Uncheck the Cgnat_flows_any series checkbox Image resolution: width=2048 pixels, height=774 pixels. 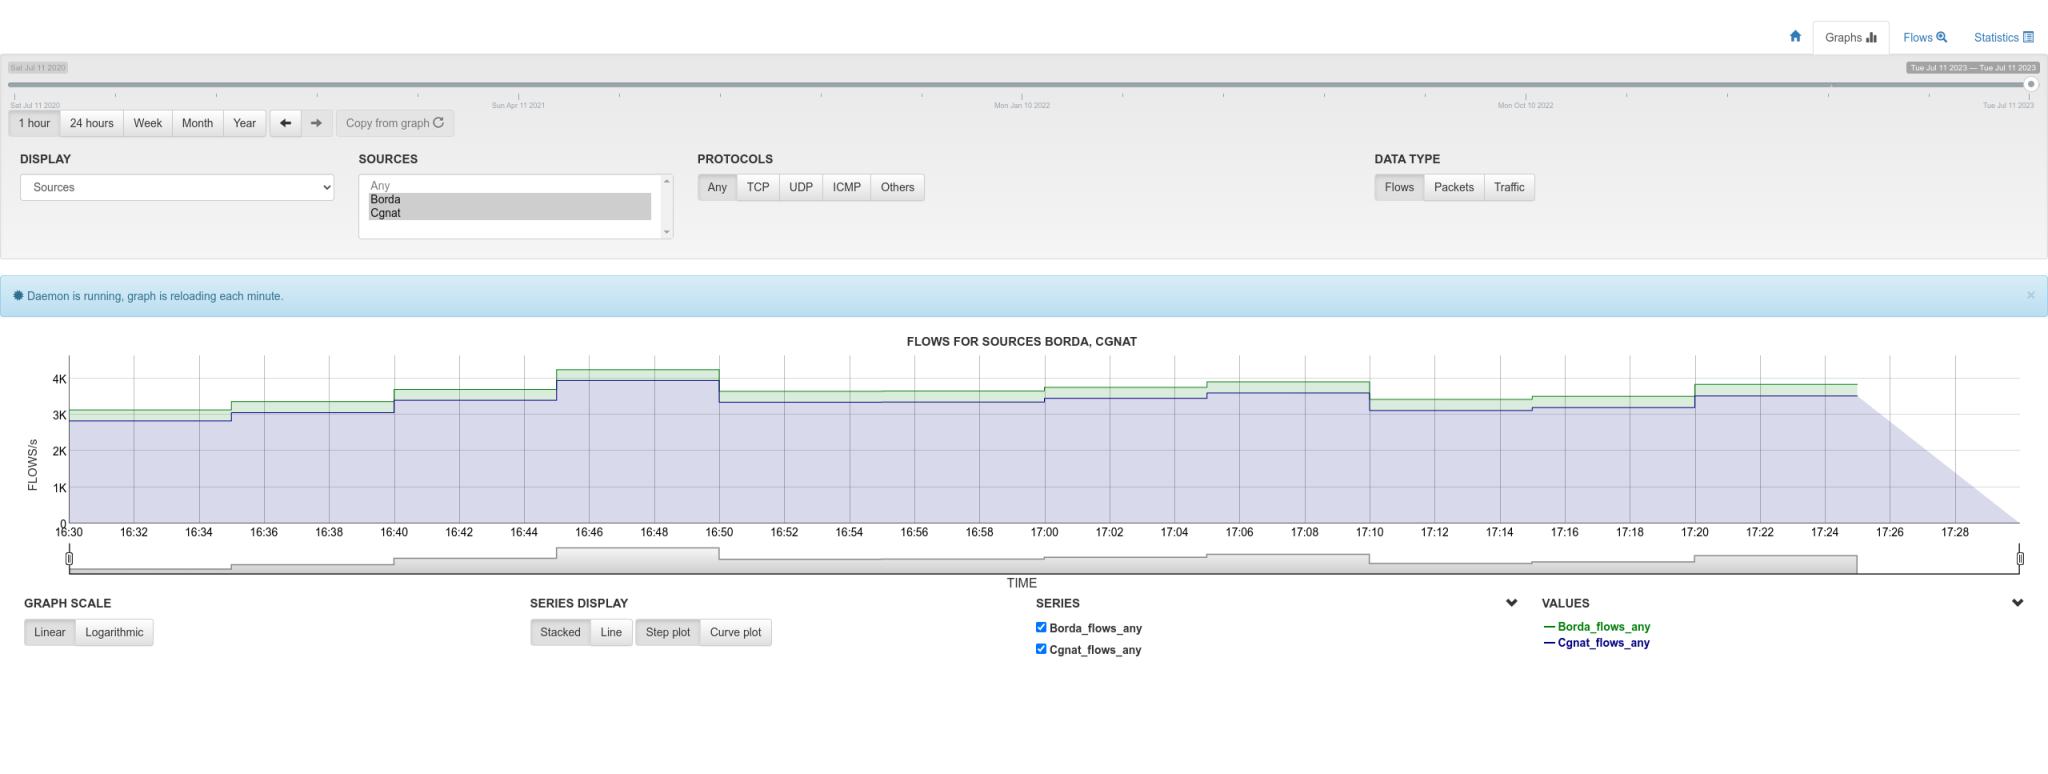pos(1041,649)
